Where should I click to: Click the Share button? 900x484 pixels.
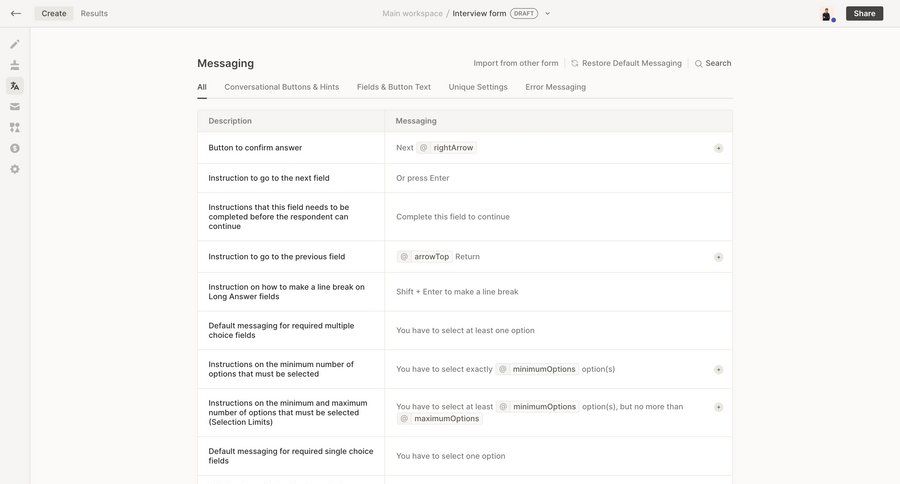point(864,13)
